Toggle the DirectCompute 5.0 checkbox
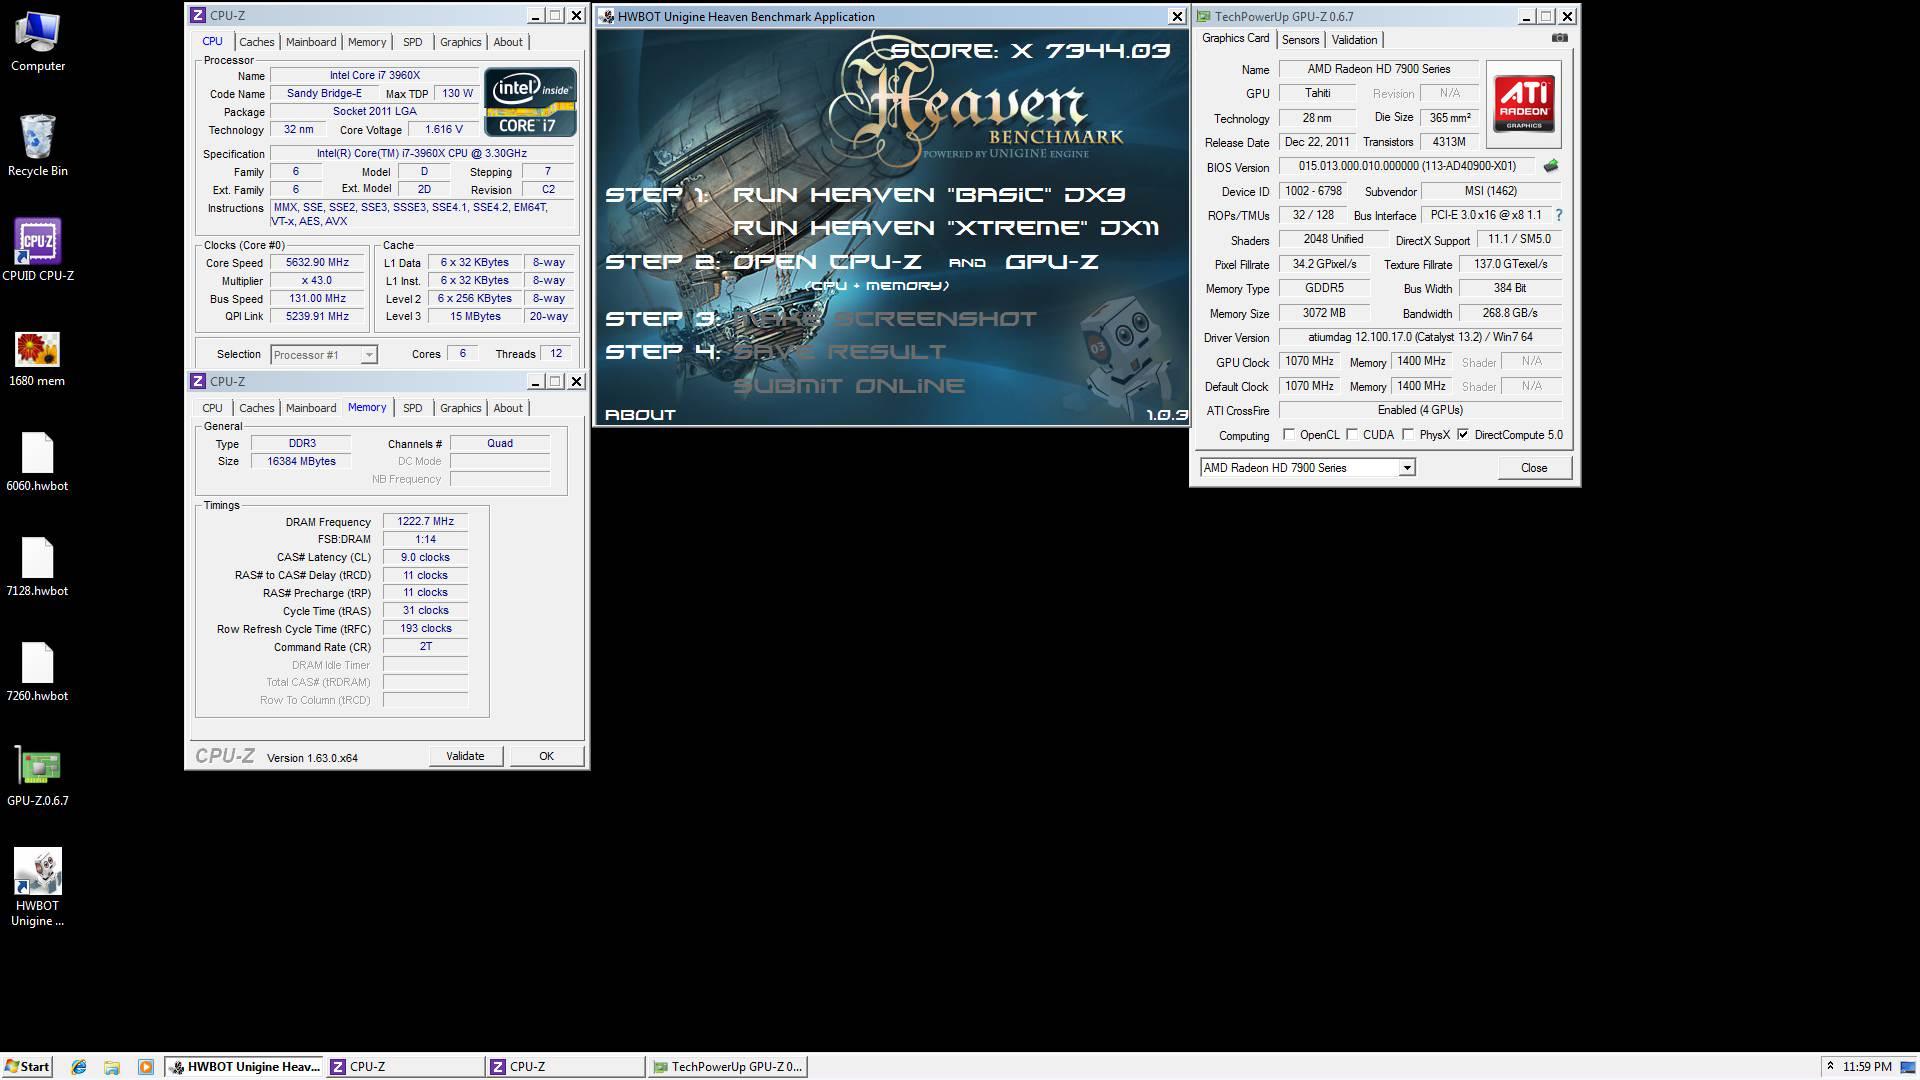 [1463, 435]
